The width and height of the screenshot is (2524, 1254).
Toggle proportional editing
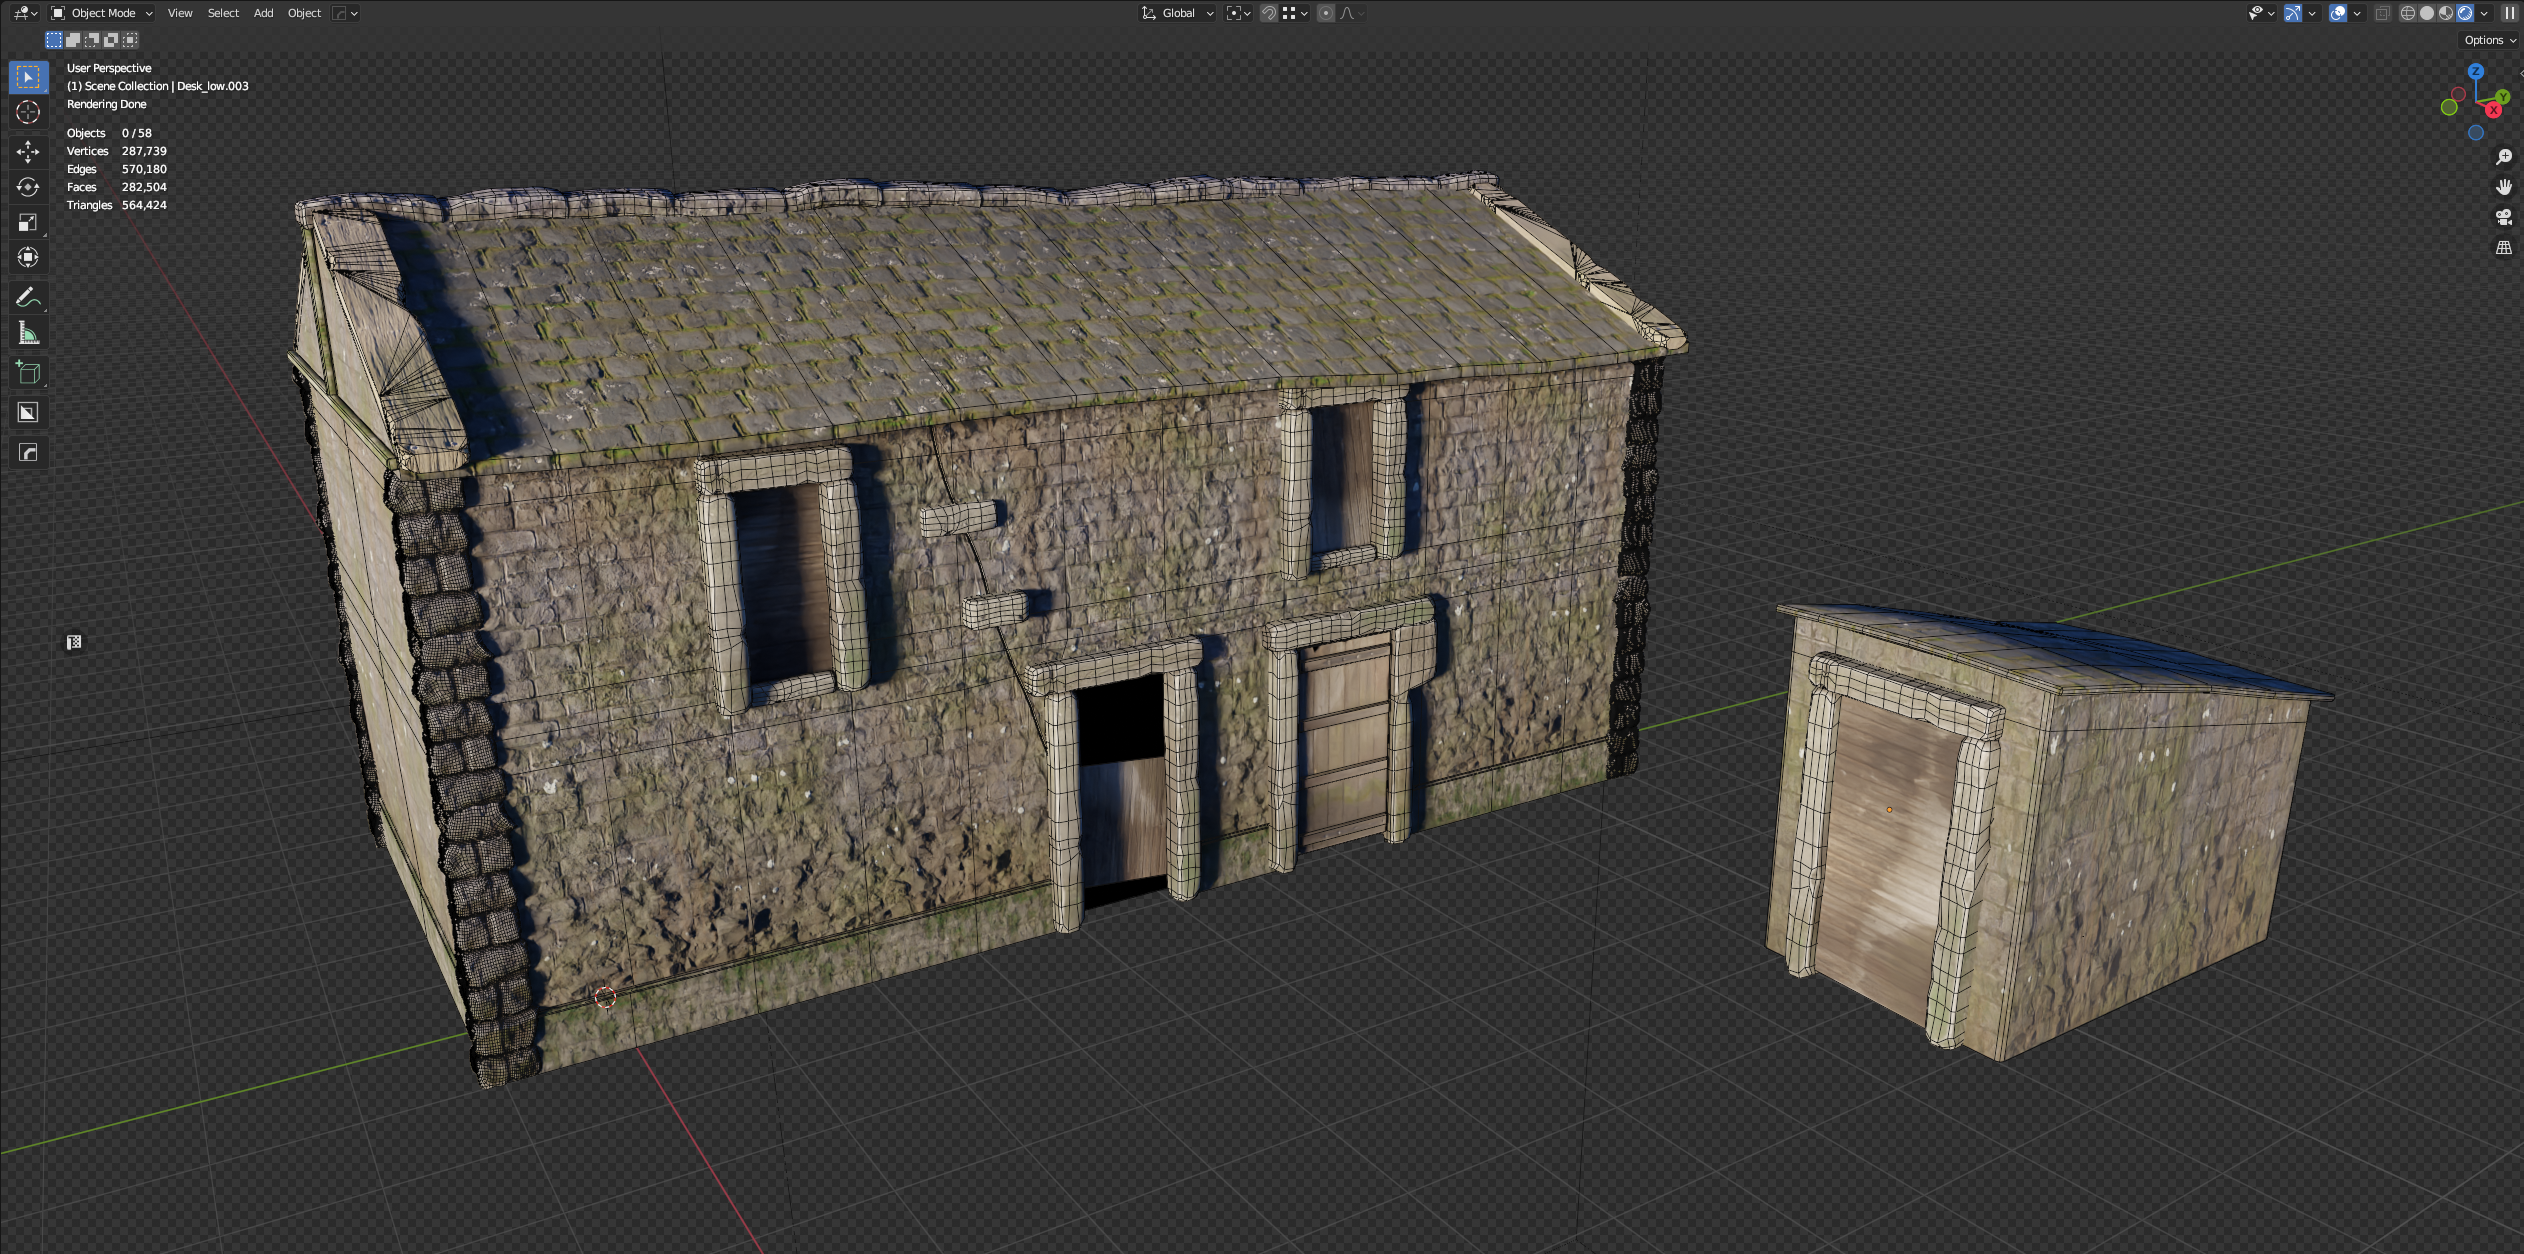pyautogui.click(x=1325, y=13)
